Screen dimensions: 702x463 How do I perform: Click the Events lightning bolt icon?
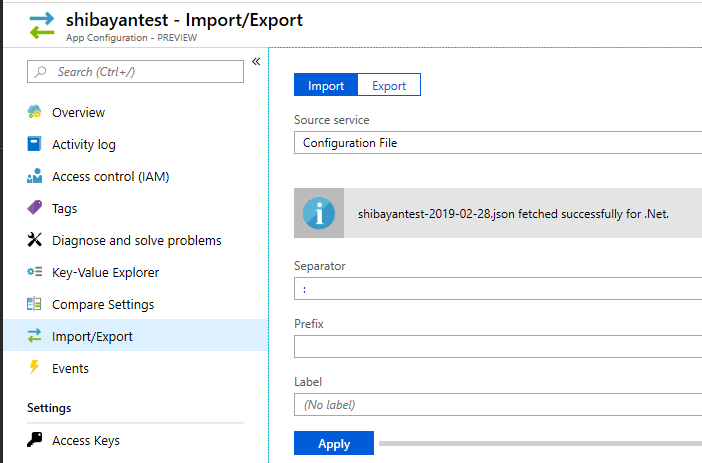point(34,368)
